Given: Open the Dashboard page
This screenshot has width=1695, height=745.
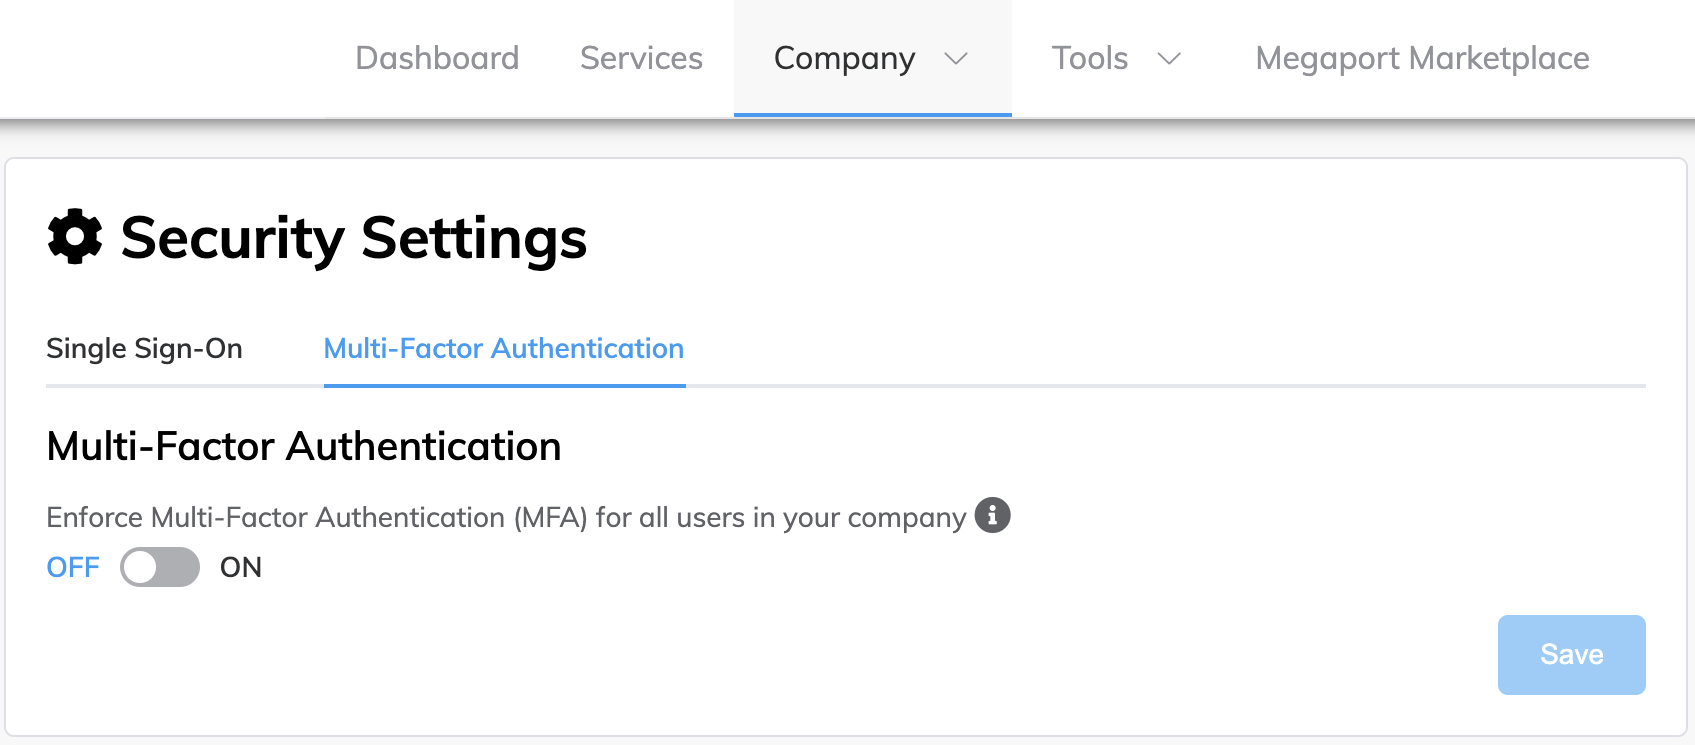Looking at the screenshot, I should [437, 58].
